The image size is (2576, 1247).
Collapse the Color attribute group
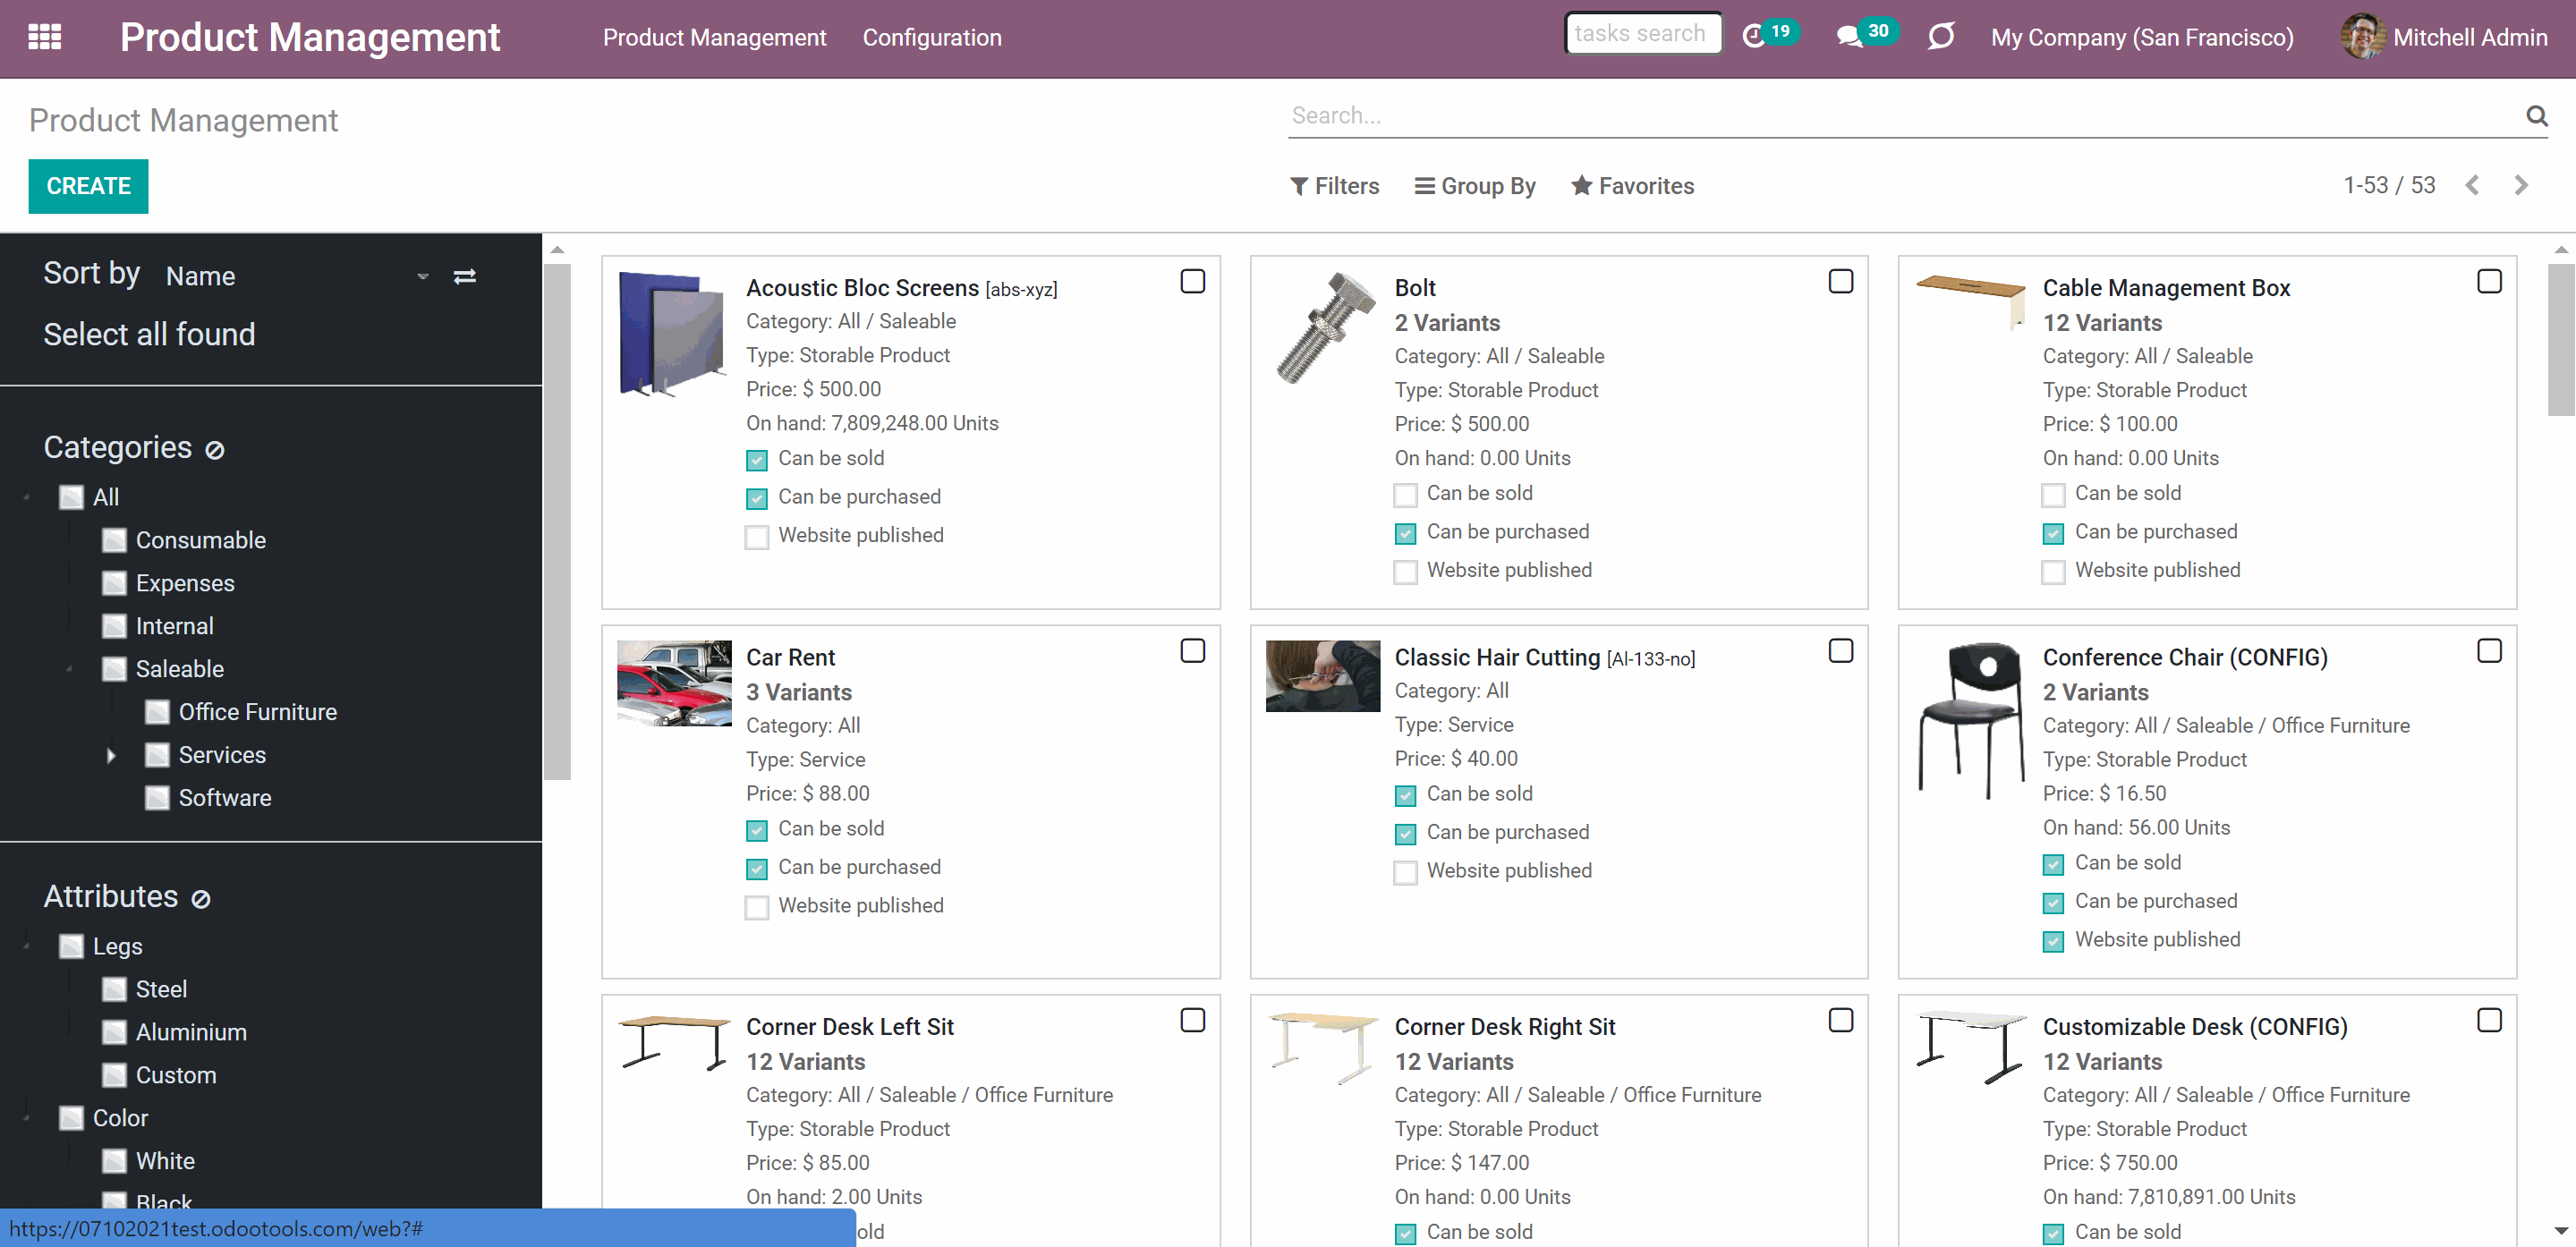coord(26,1118)
